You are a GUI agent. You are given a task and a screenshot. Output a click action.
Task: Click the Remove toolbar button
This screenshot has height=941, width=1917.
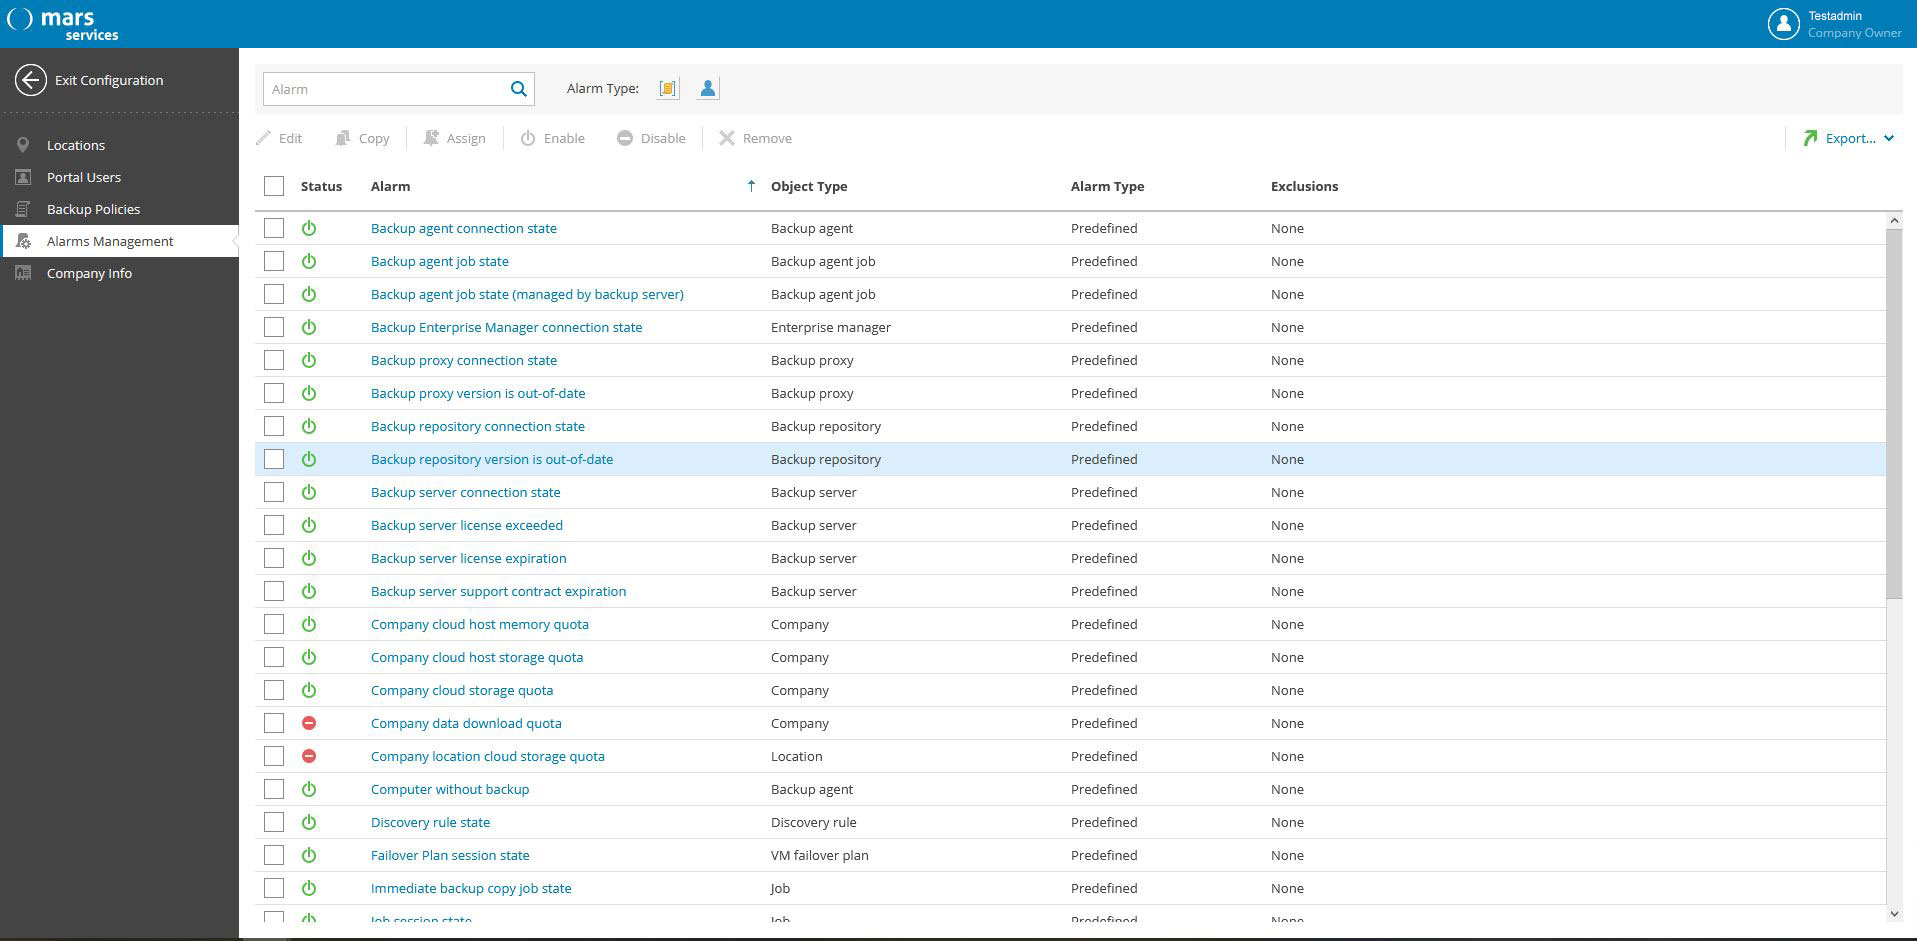(x=755, y=138)
